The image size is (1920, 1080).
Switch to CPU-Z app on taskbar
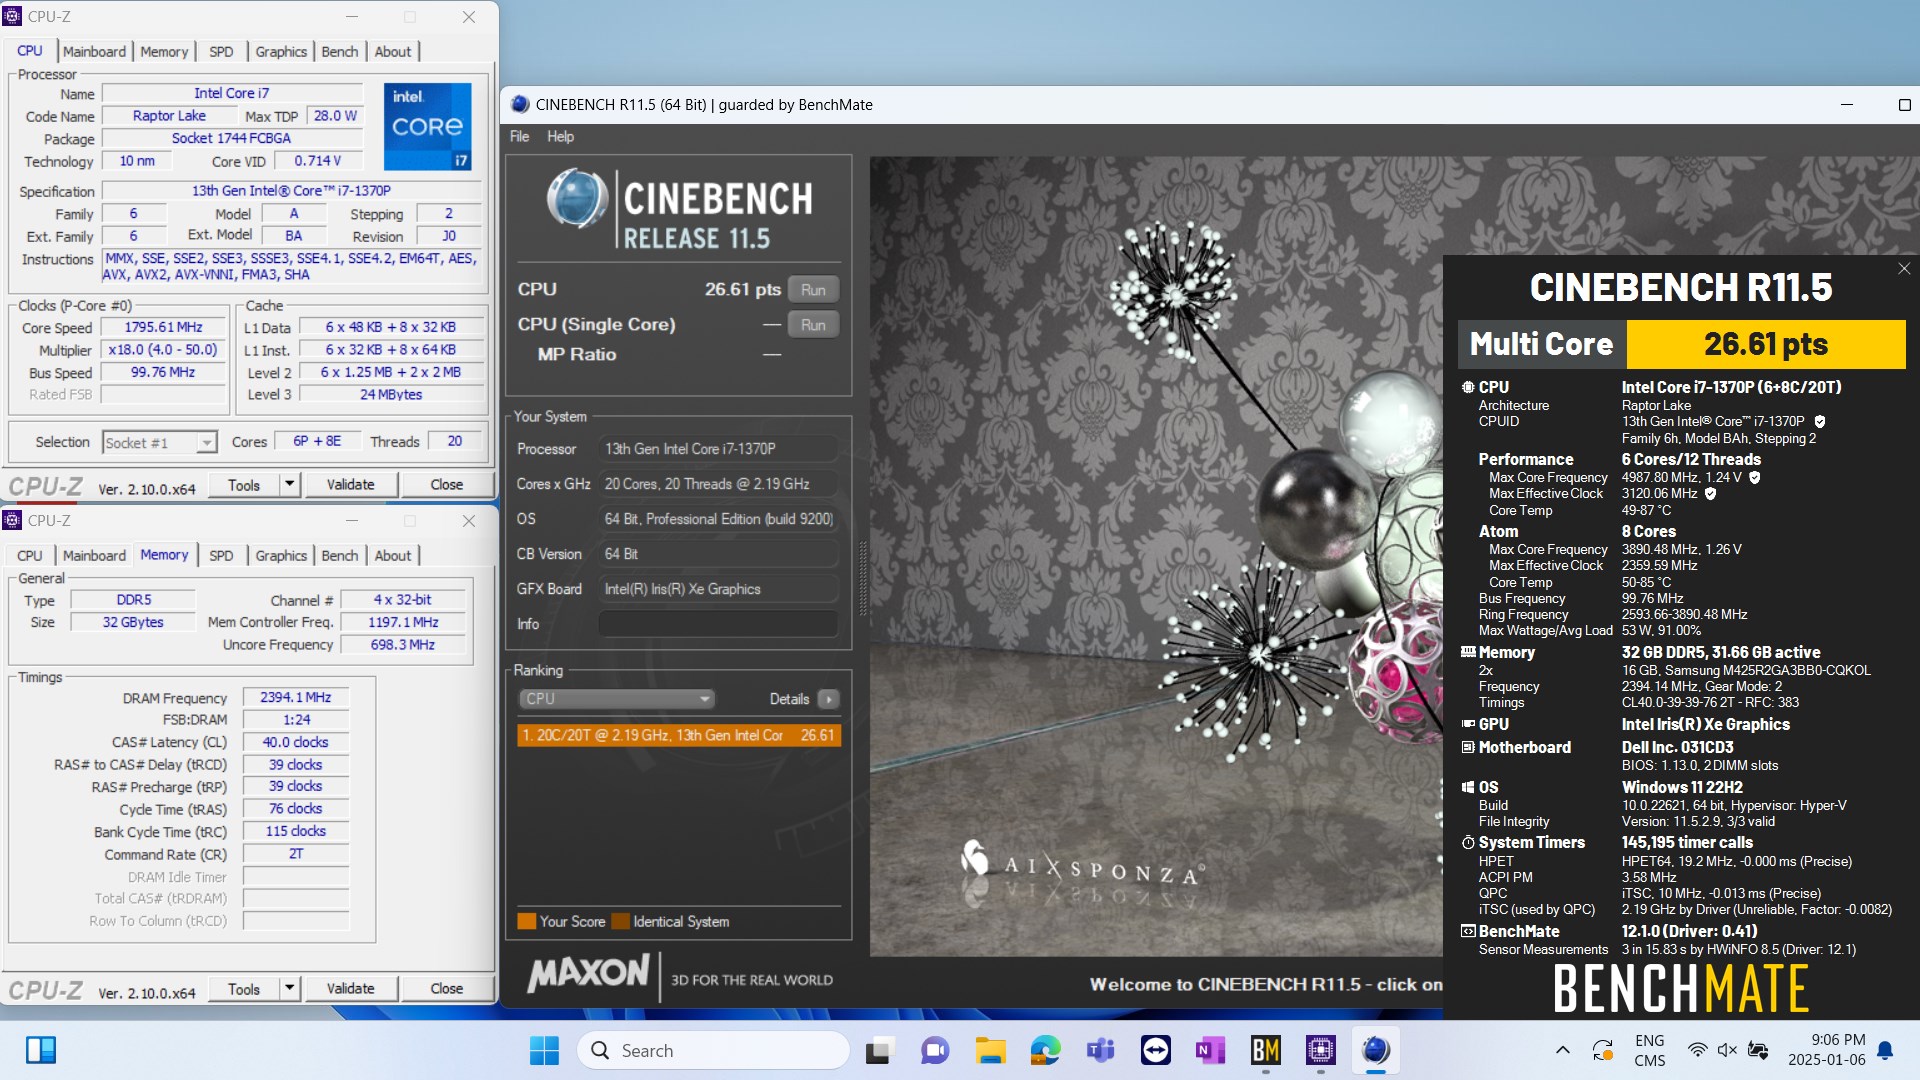(x=1321, y=1050)
